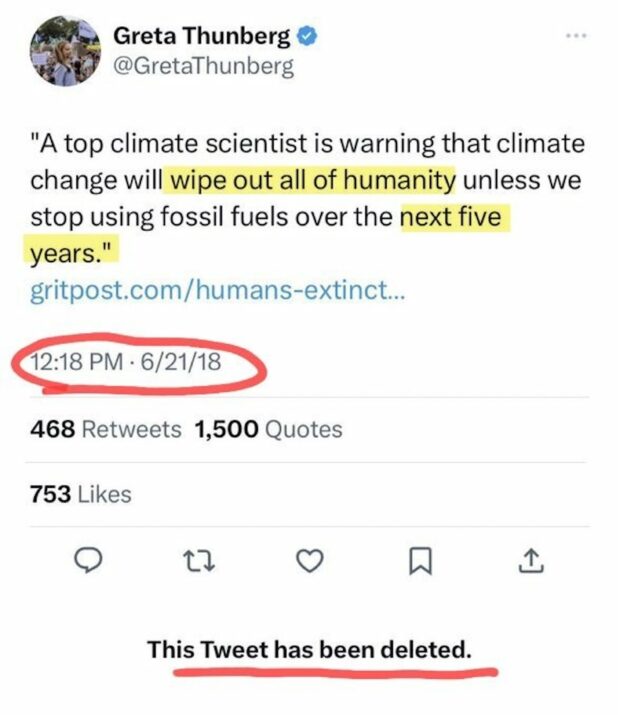This screenshot has width=618, height=715.
Task: Open the share icon for this tweet
Action: coord(529,563)
